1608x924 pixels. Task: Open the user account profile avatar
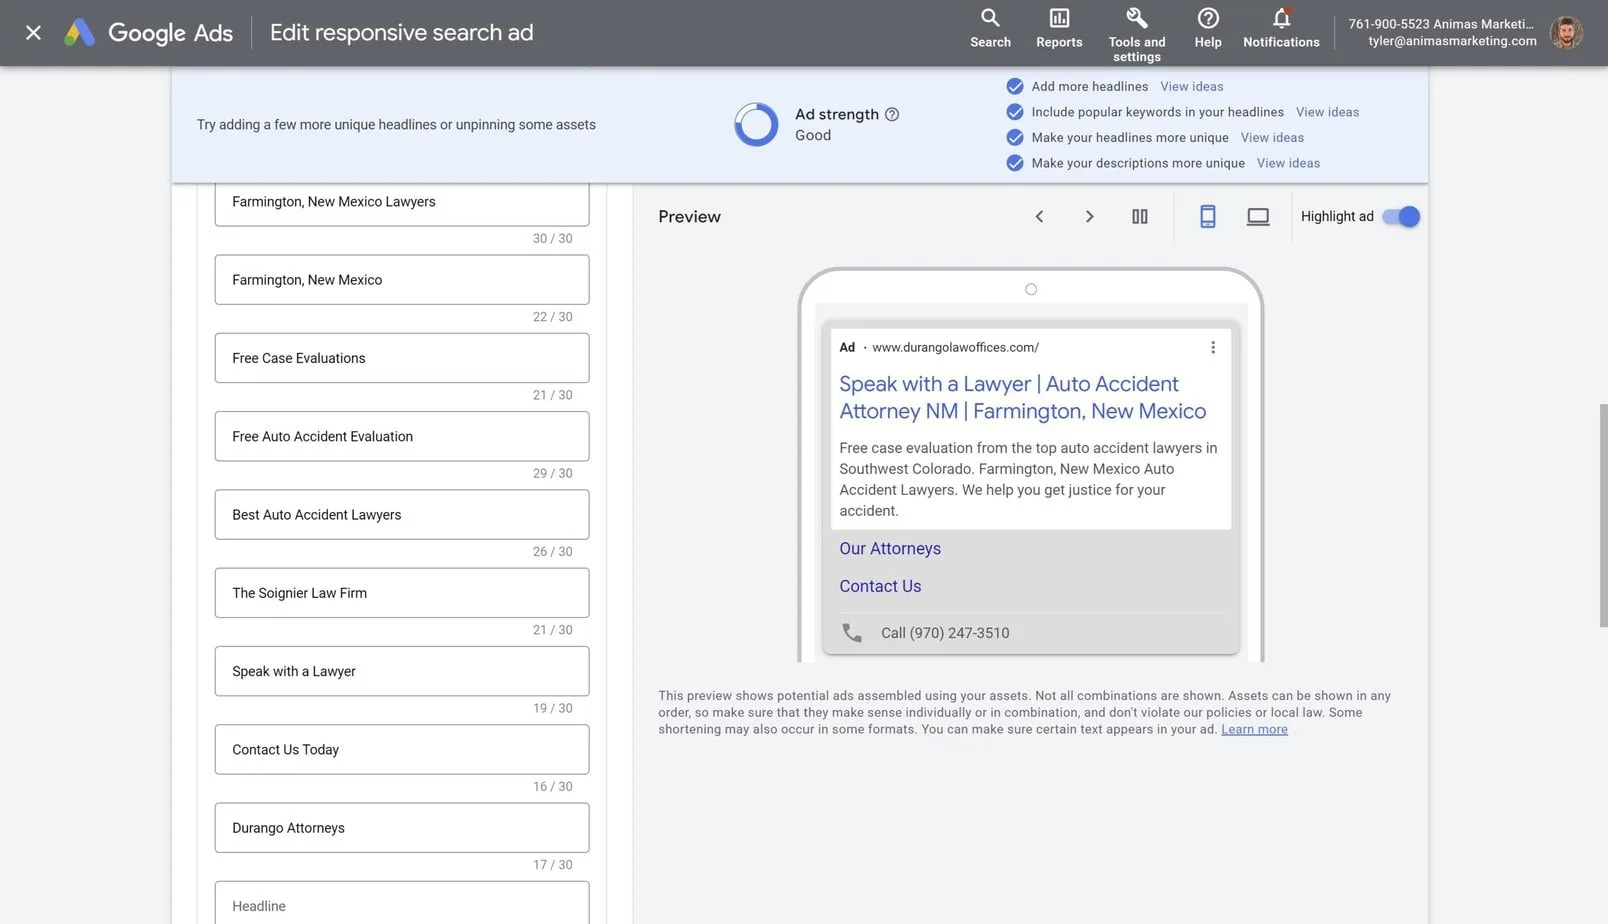[x=1565, y=33]
